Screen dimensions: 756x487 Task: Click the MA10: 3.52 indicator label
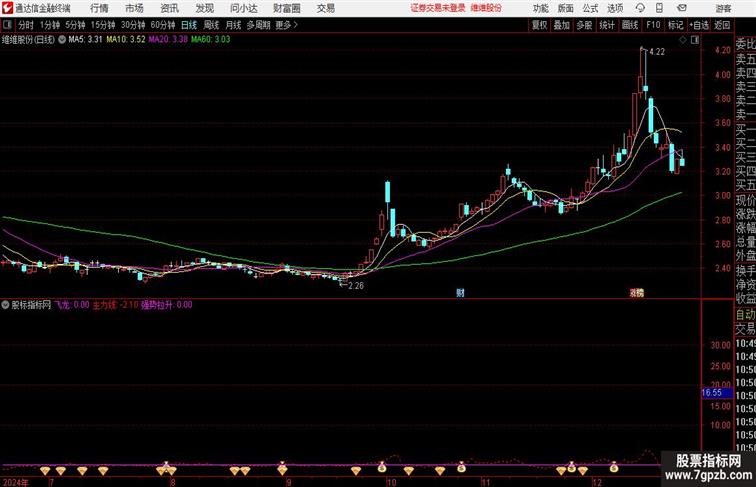click(126, 40)
